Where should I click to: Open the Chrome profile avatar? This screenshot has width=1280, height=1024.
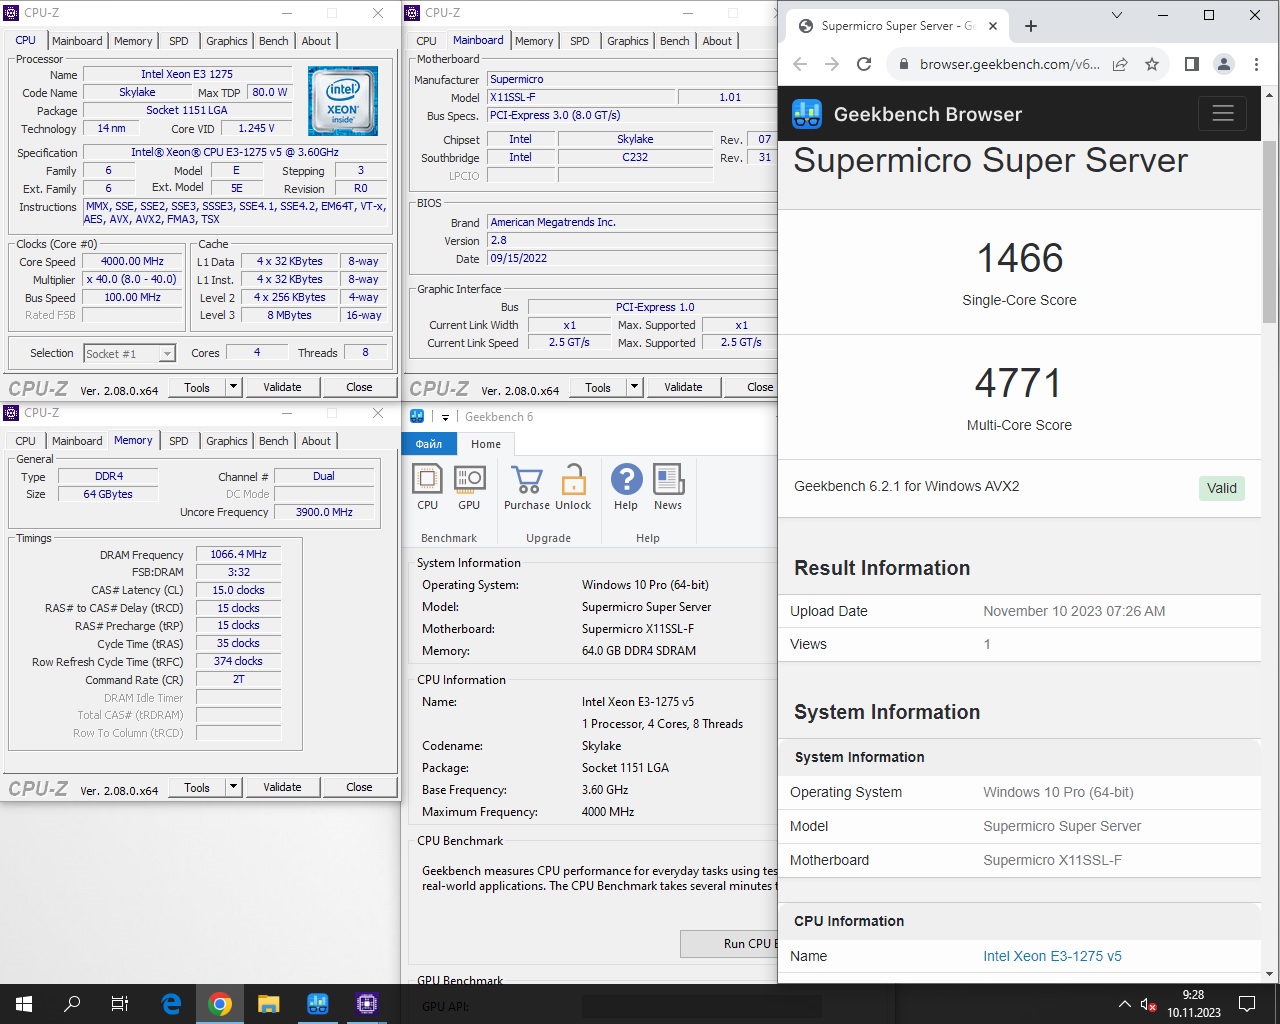(x=1224, y=64)
